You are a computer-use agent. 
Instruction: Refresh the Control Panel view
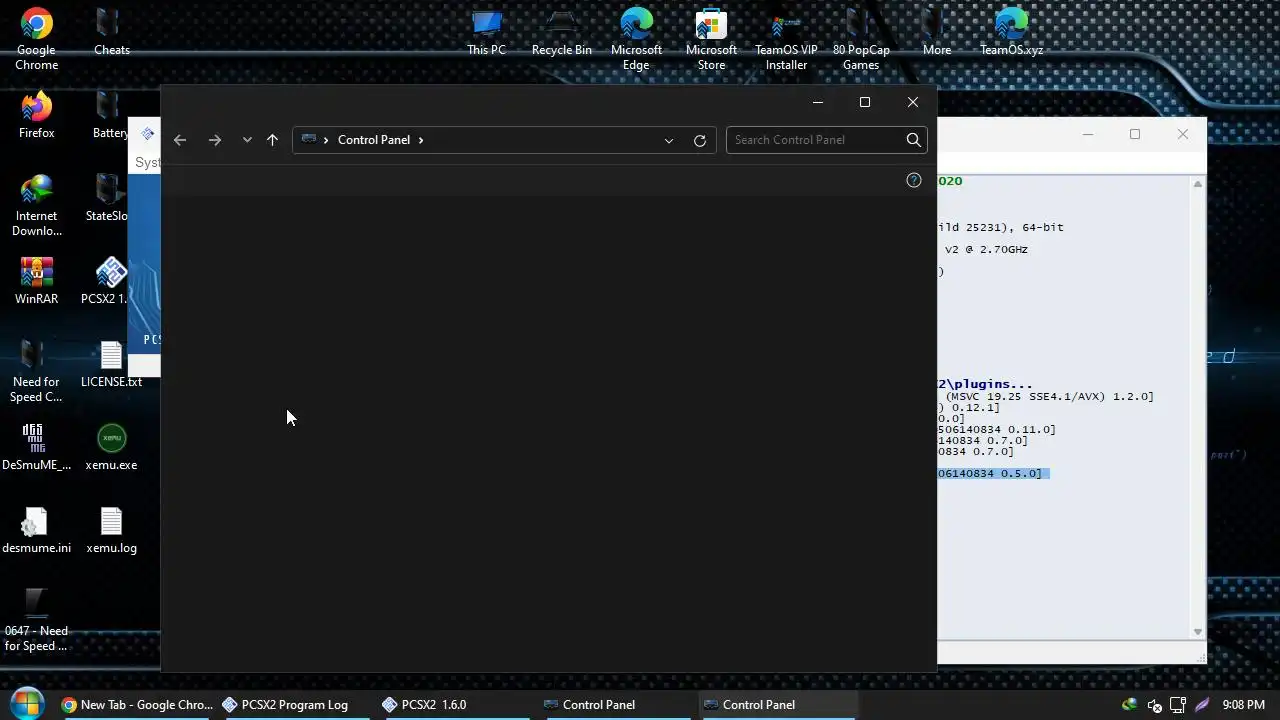coord(700,140)
